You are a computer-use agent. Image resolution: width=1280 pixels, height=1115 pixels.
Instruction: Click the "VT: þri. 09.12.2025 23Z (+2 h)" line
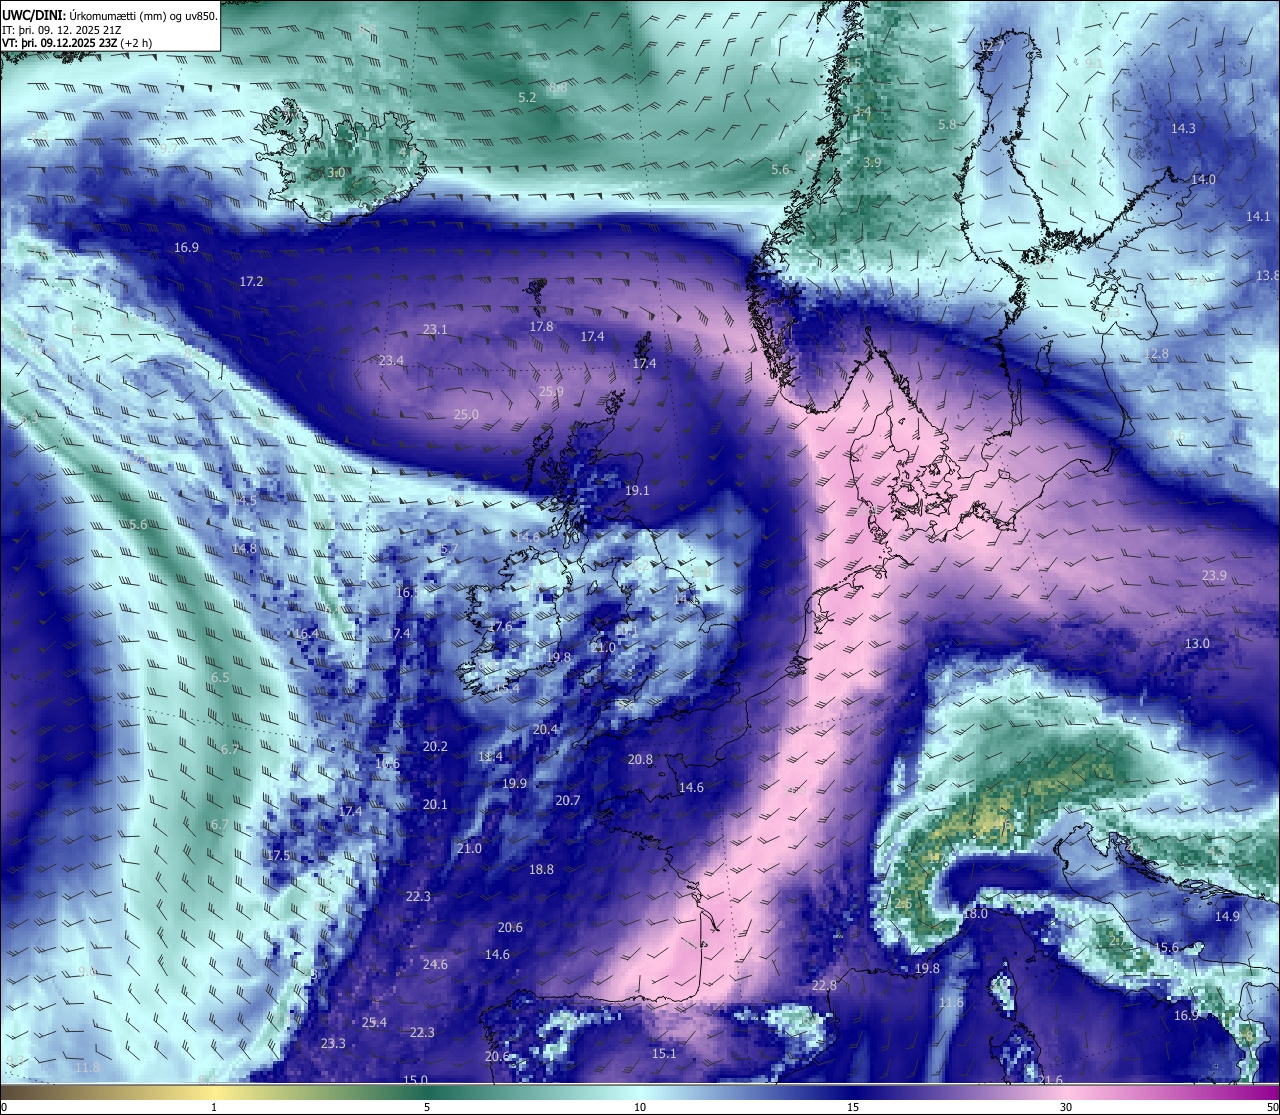tap(77, 43)
